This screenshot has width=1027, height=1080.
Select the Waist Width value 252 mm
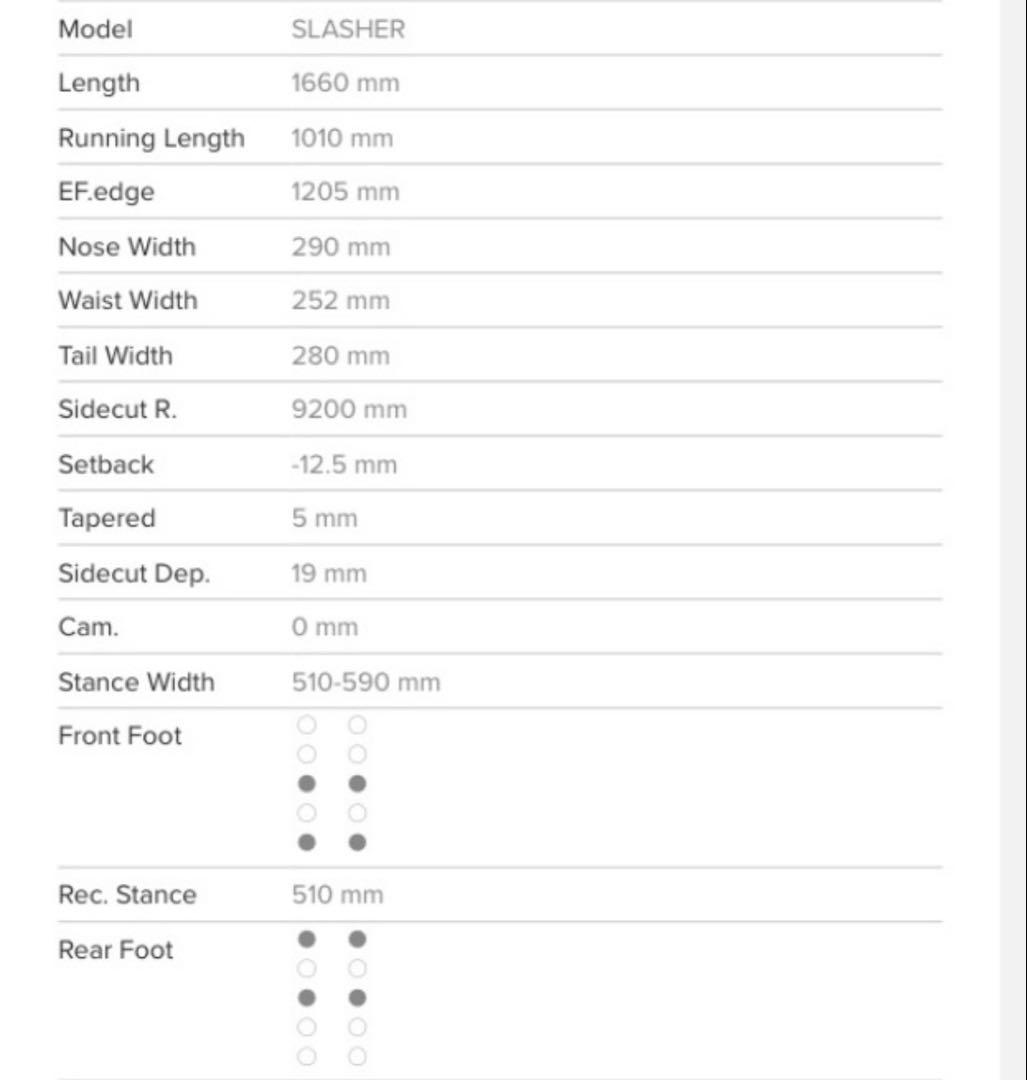(340, 301)
